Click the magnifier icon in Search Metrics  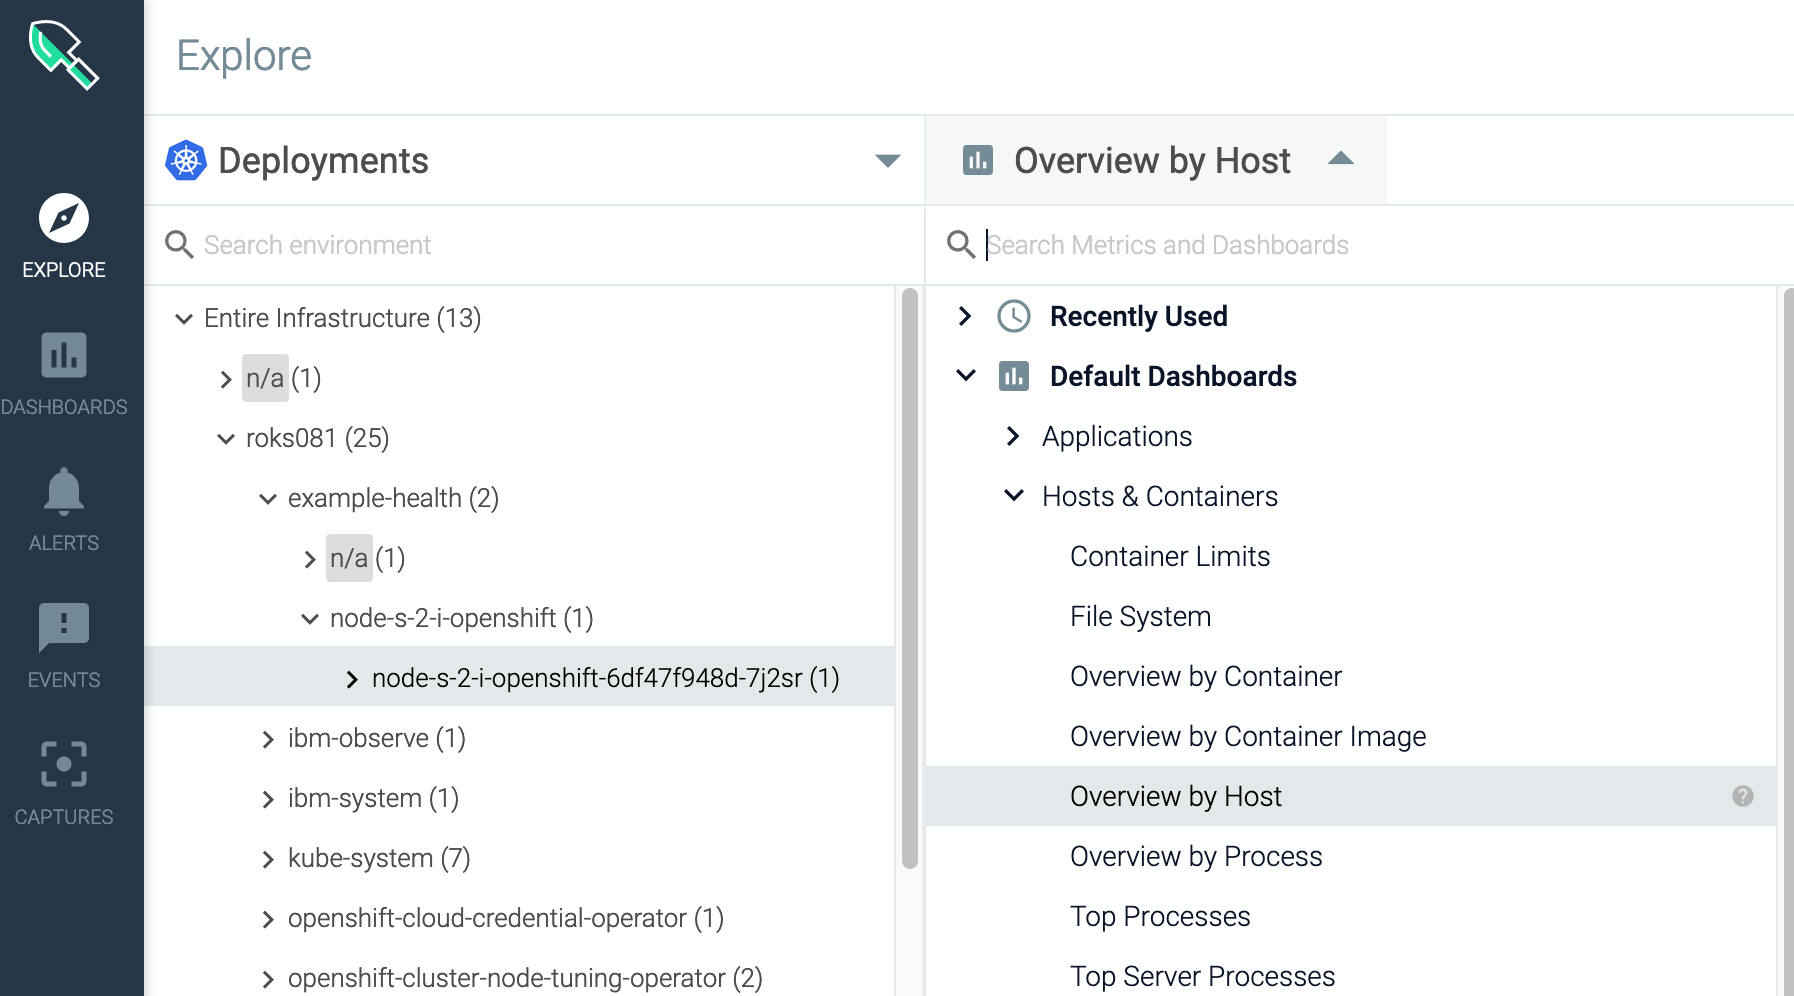(961, 245)
